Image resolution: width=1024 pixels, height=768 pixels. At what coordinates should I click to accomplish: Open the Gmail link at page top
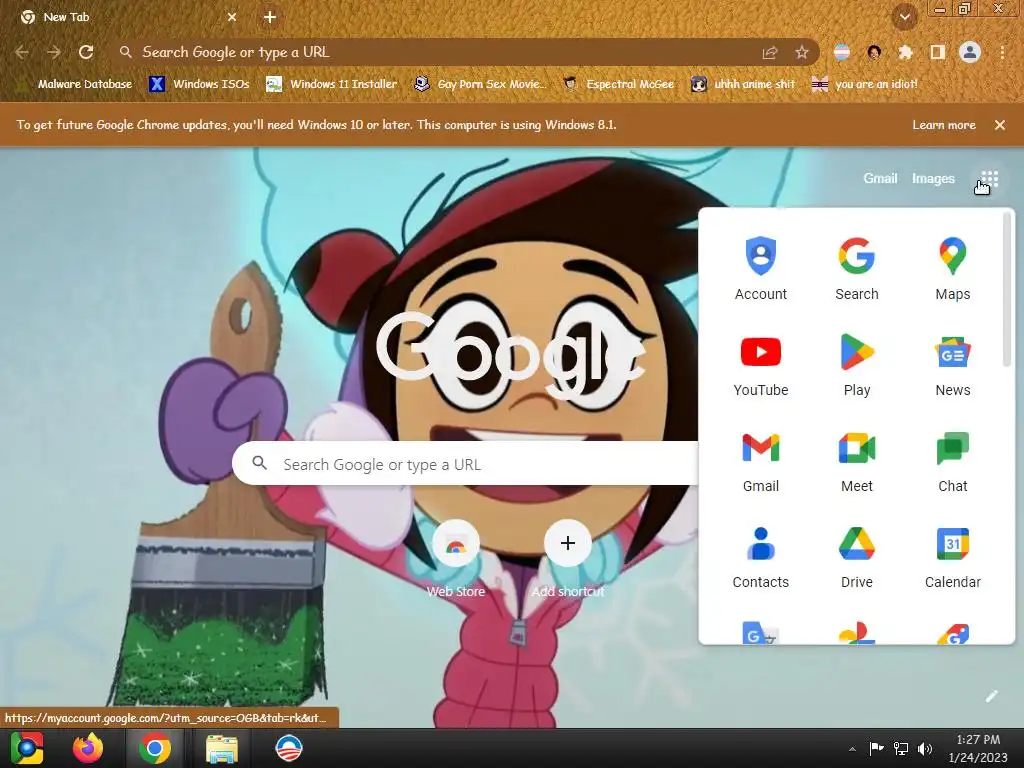click(x=880, y=178)
